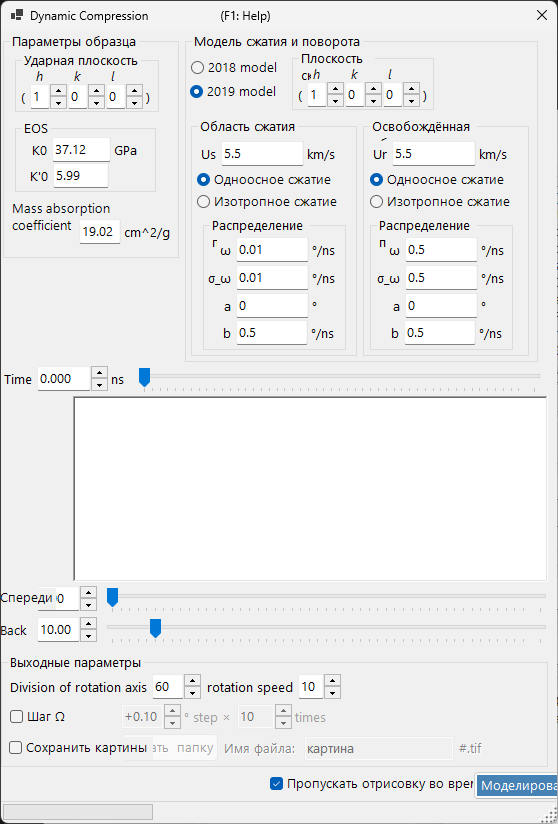Click the a field in Область сжатия

272,306
